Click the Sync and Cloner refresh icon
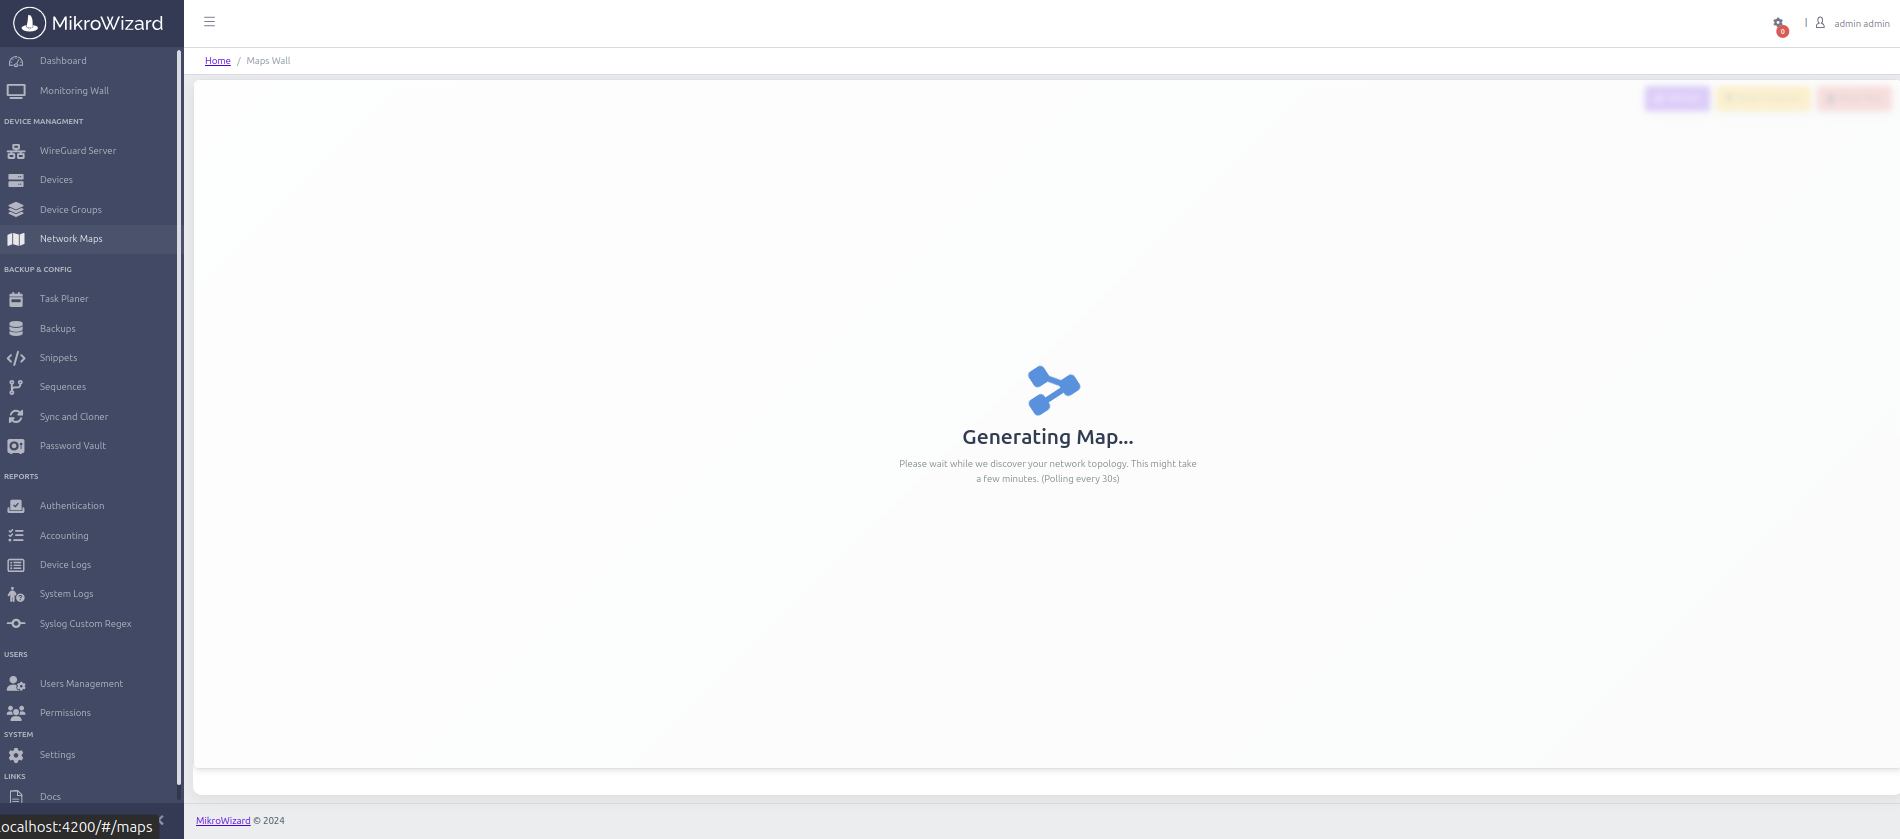 pyautogui.click(x=16, y=417)
